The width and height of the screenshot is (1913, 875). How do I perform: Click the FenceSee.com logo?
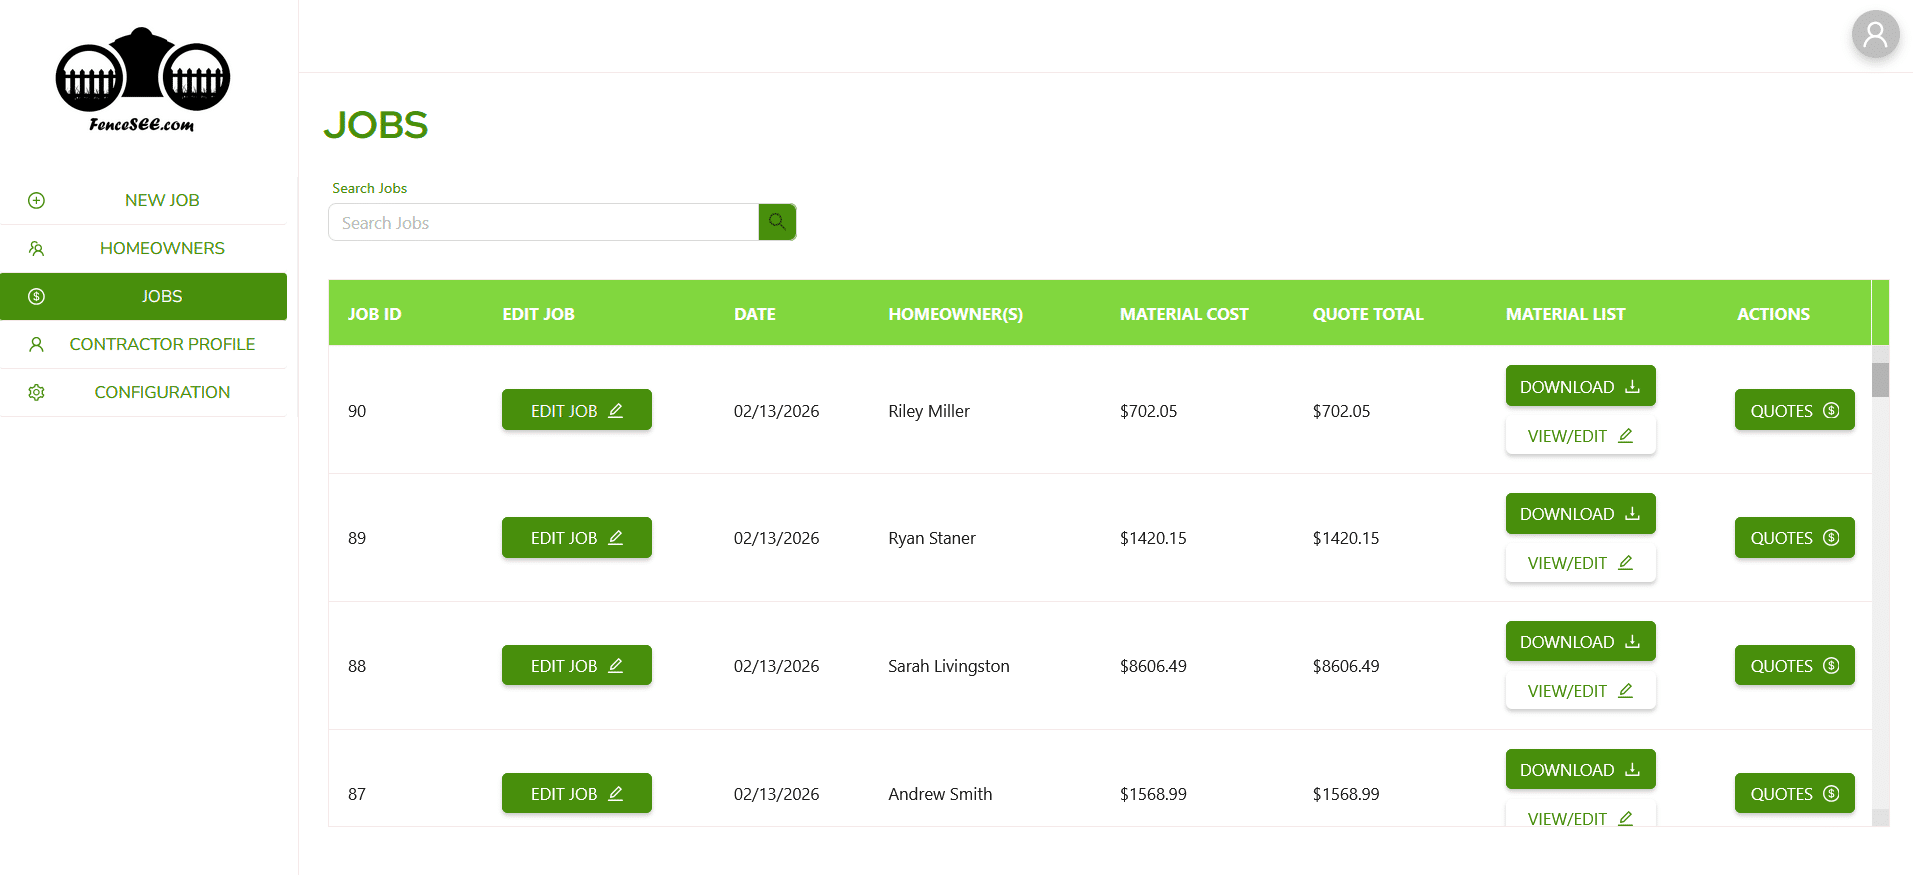142,80
